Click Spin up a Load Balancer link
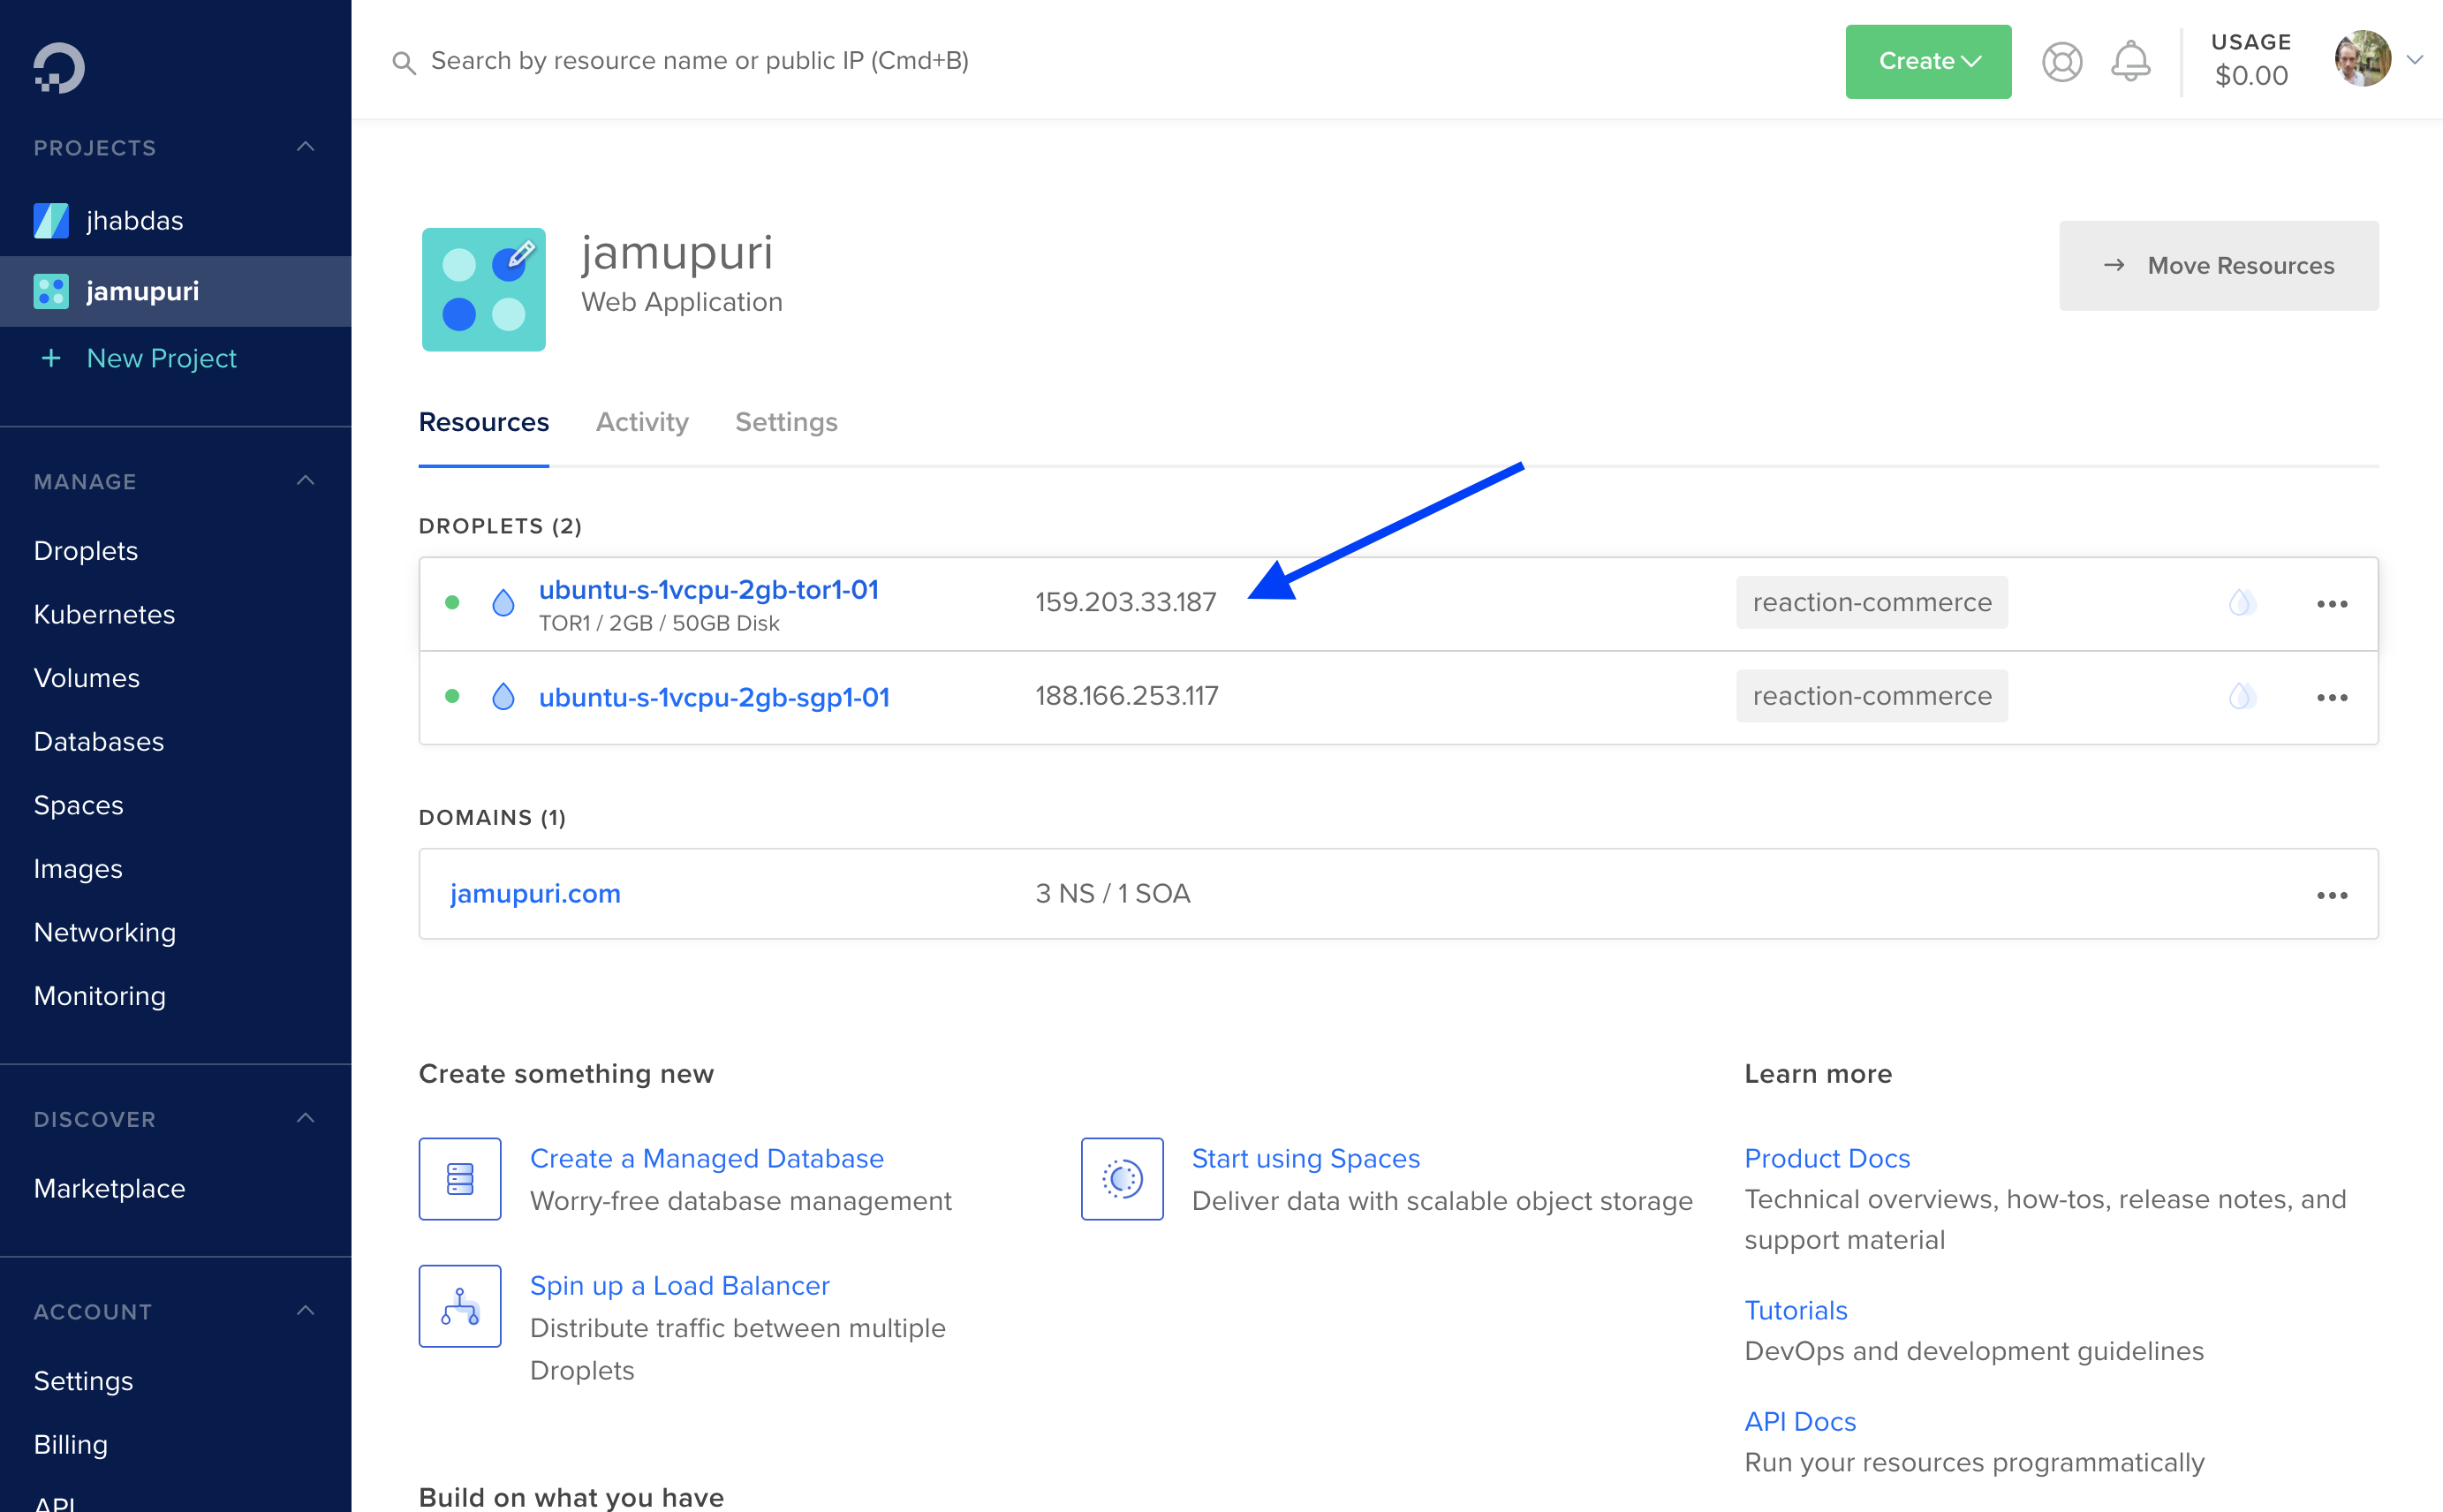 [680, 1286]
